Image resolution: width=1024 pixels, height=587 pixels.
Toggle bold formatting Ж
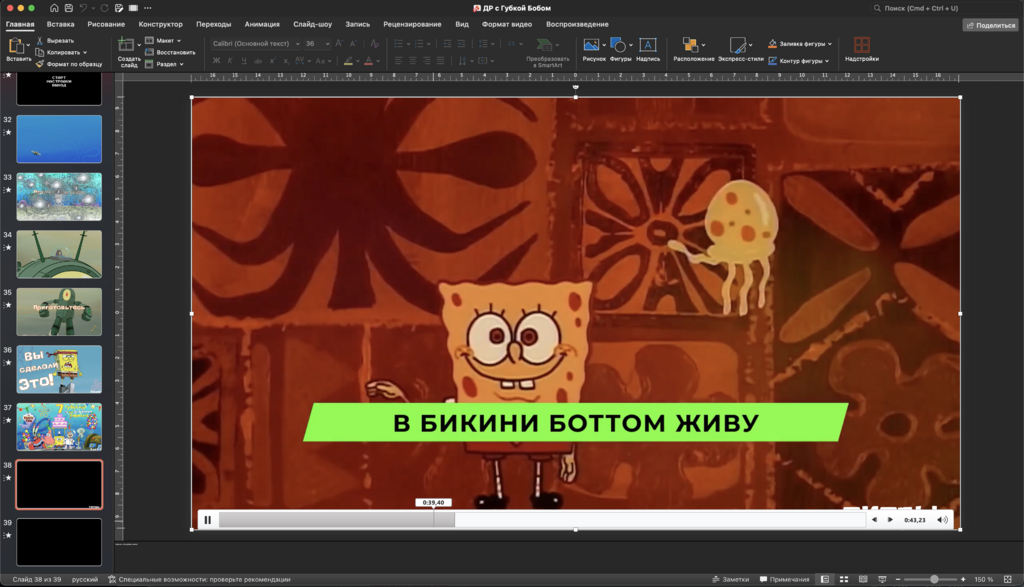216,61
